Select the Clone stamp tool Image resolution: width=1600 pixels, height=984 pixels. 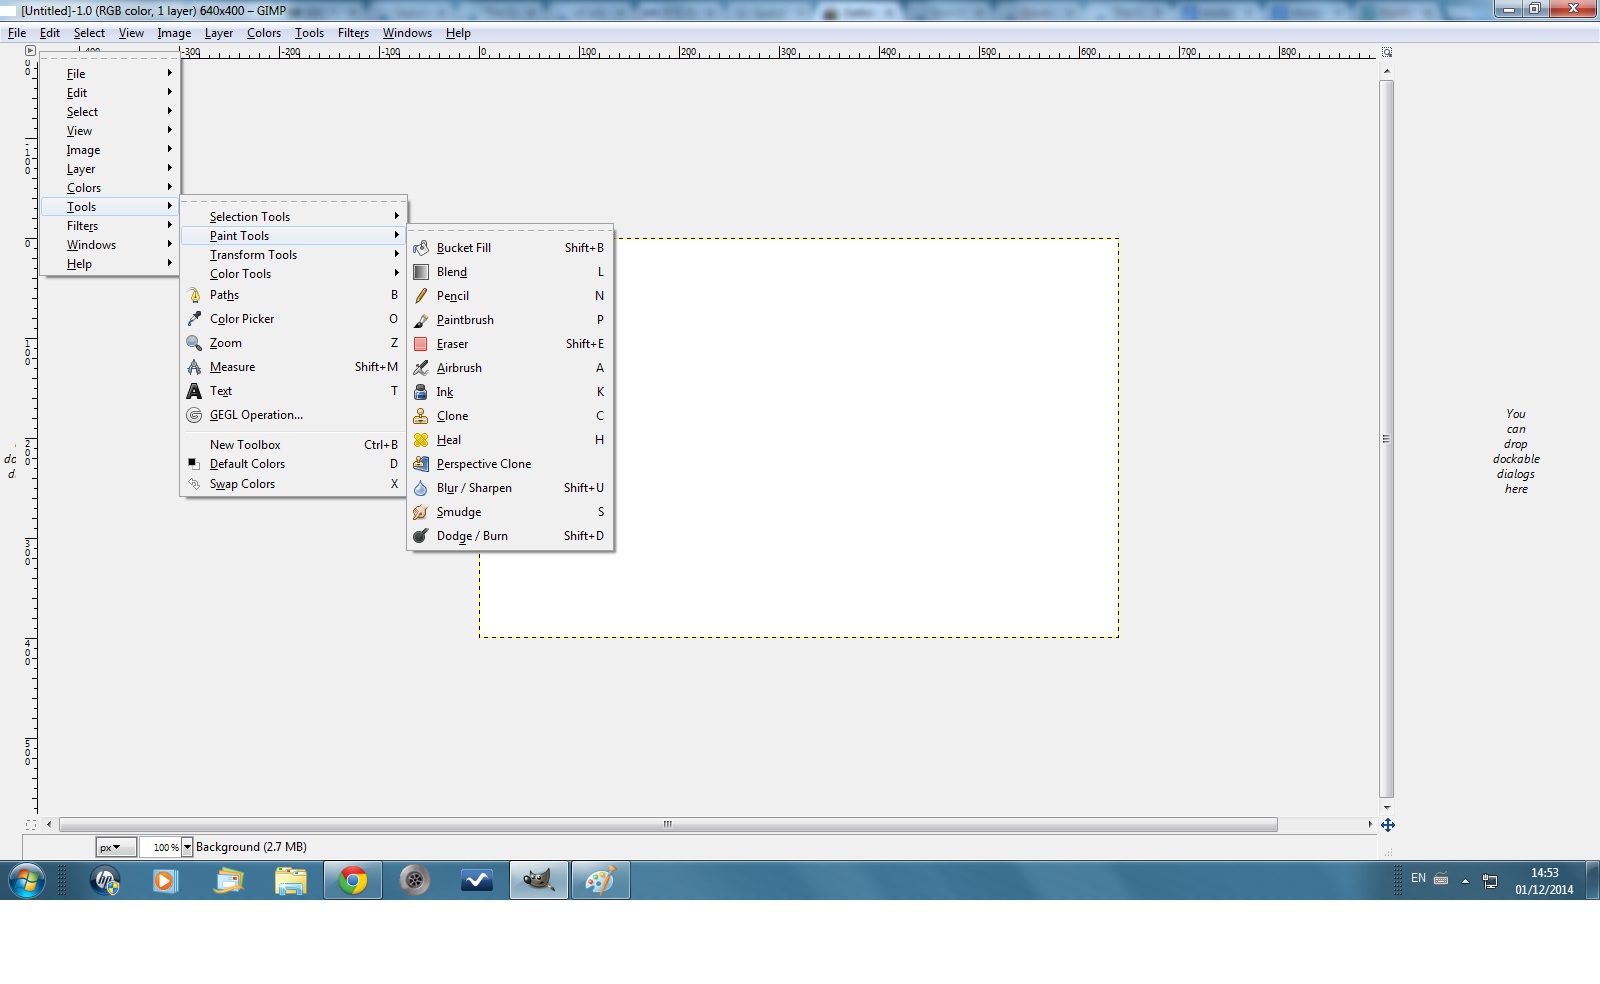(510, 416)
